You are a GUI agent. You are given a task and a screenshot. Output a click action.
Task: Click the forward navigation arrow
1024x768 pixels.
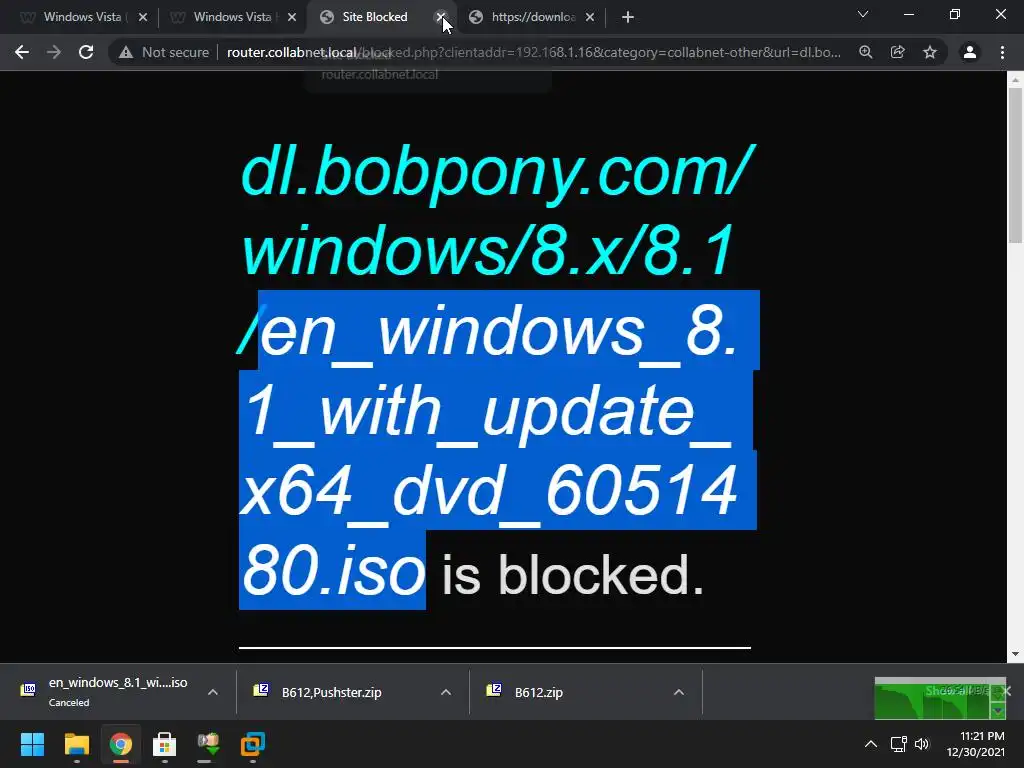tap(54, 52)
